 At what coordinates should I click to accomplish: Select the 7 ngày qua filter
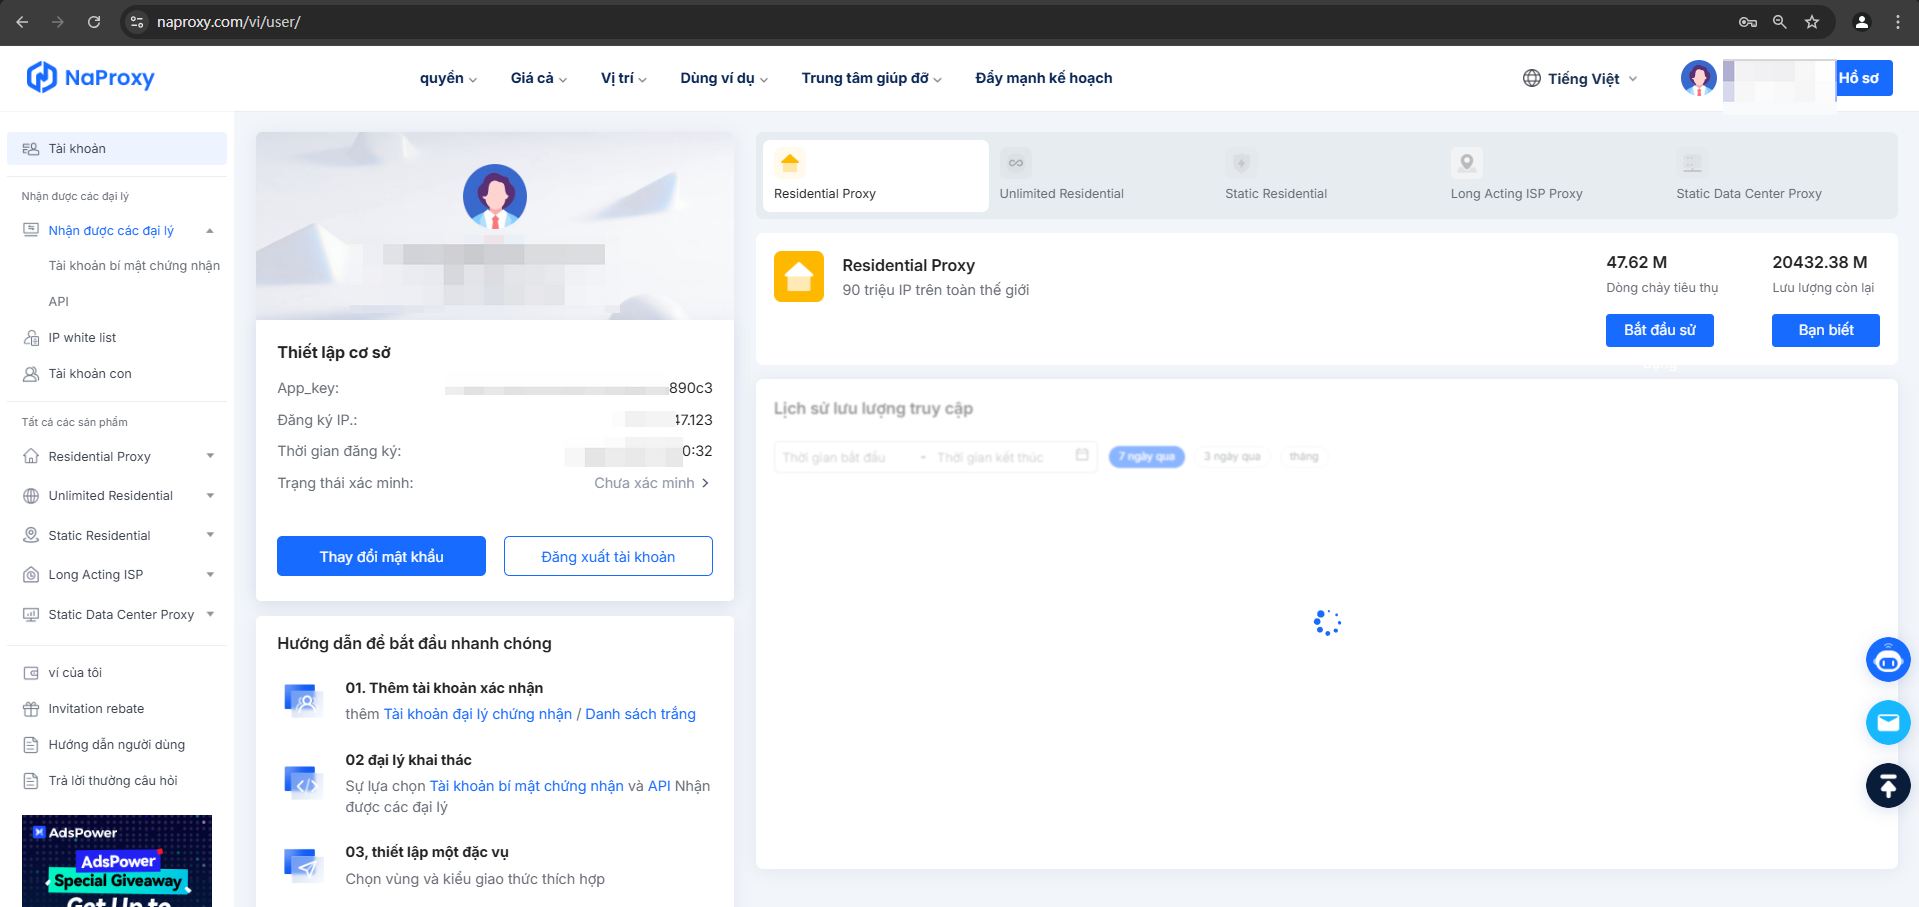[1146, 457]
